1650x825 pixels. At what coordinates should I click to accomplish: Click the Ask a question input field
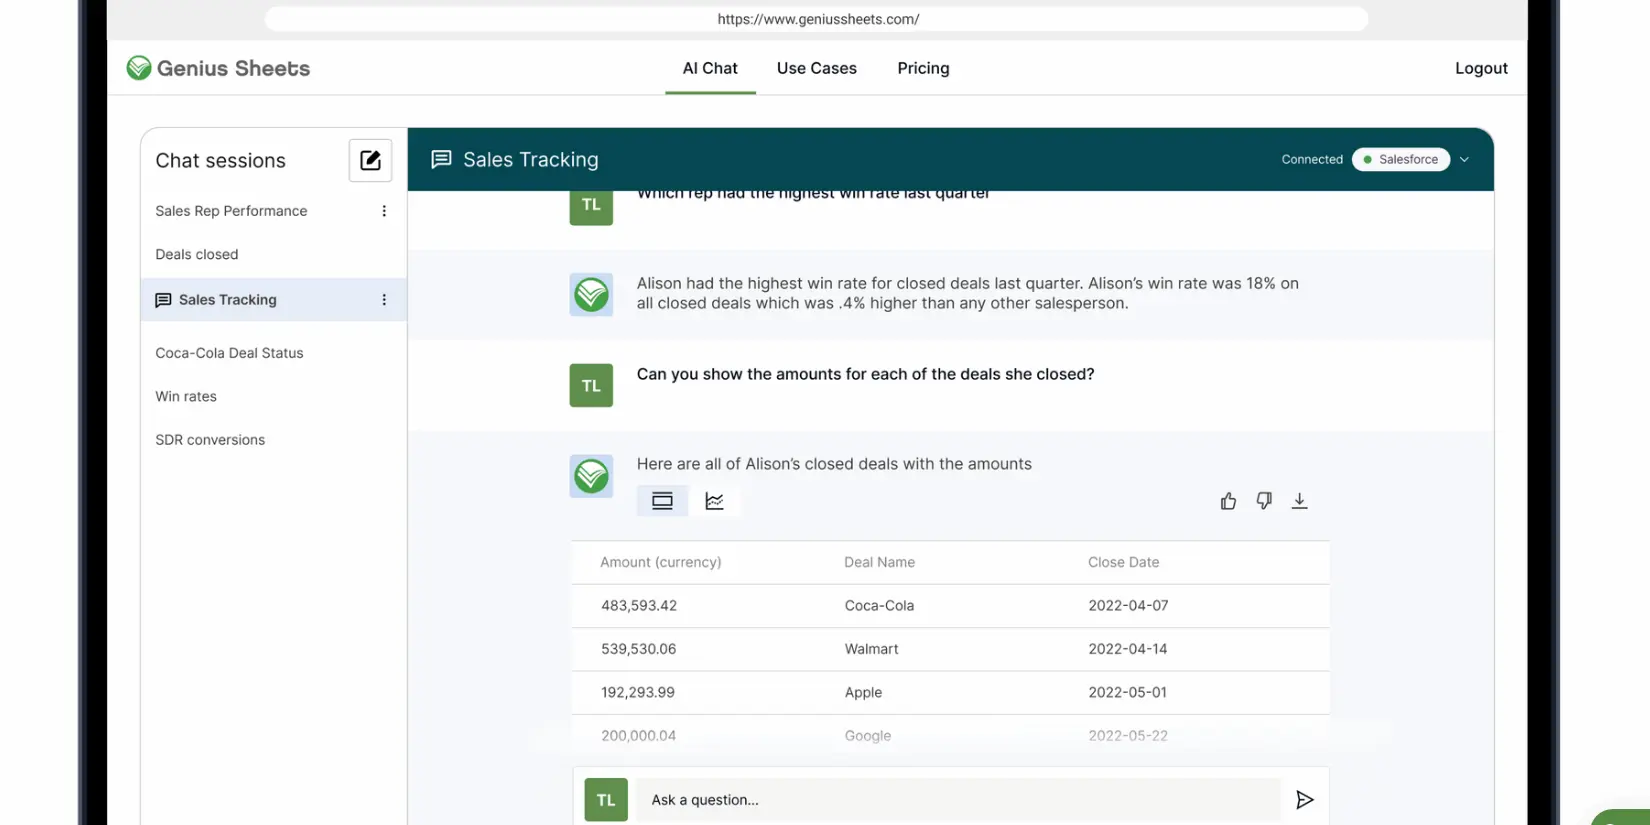coord(957,799)
